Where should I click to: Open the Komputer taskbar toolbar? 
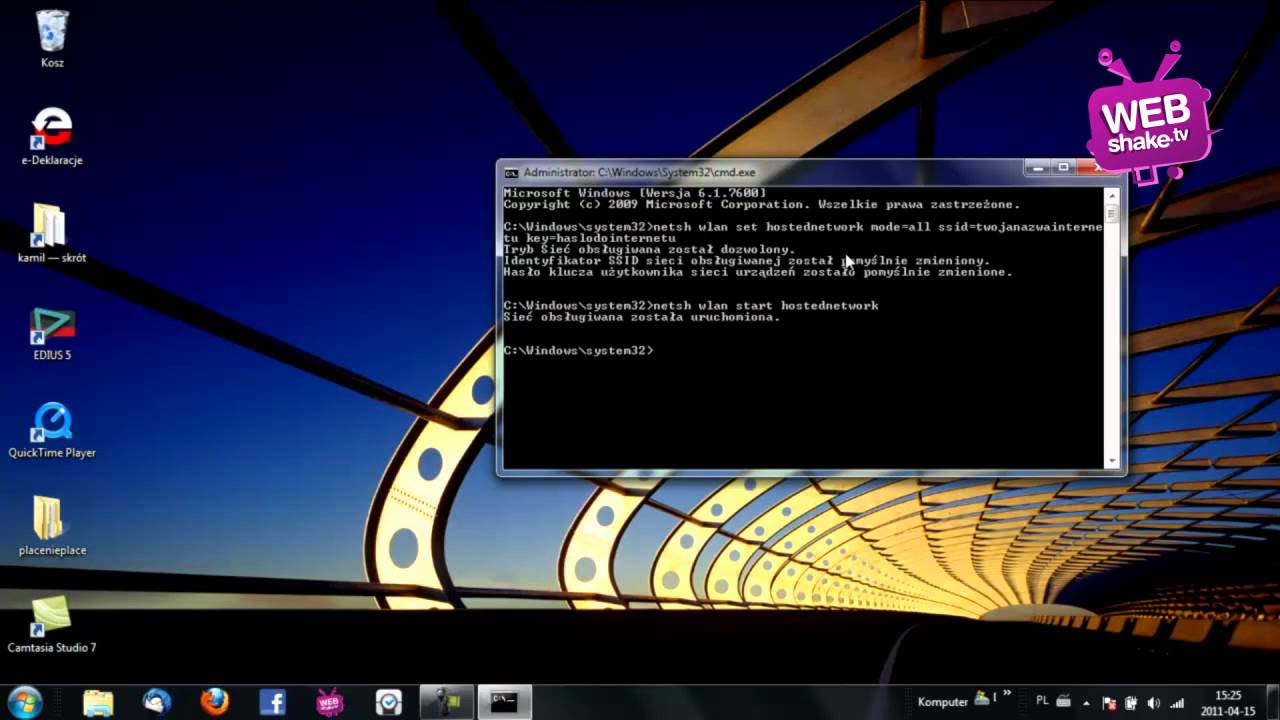click(x=943, y=702)
